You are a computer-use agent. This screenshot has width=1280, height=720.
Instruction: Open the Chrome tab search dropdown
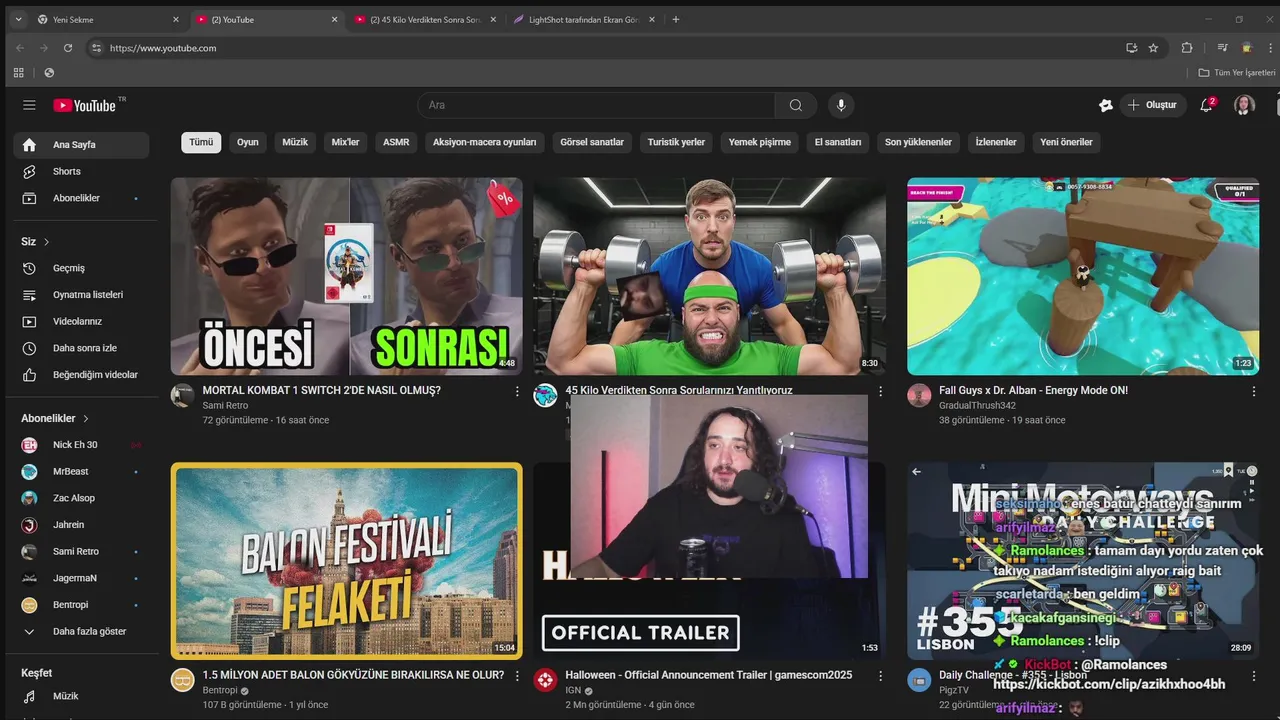pyautogui.click(x=18, y=19)
